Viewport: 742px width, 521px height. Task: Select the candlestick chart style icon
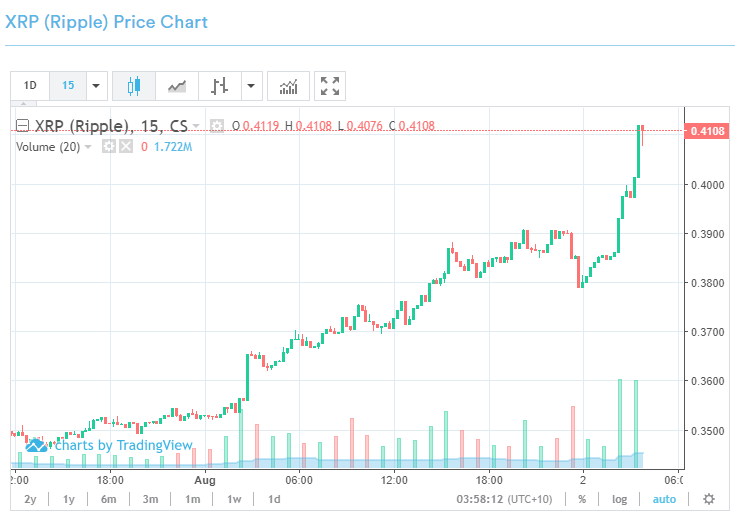click(134, 86)
